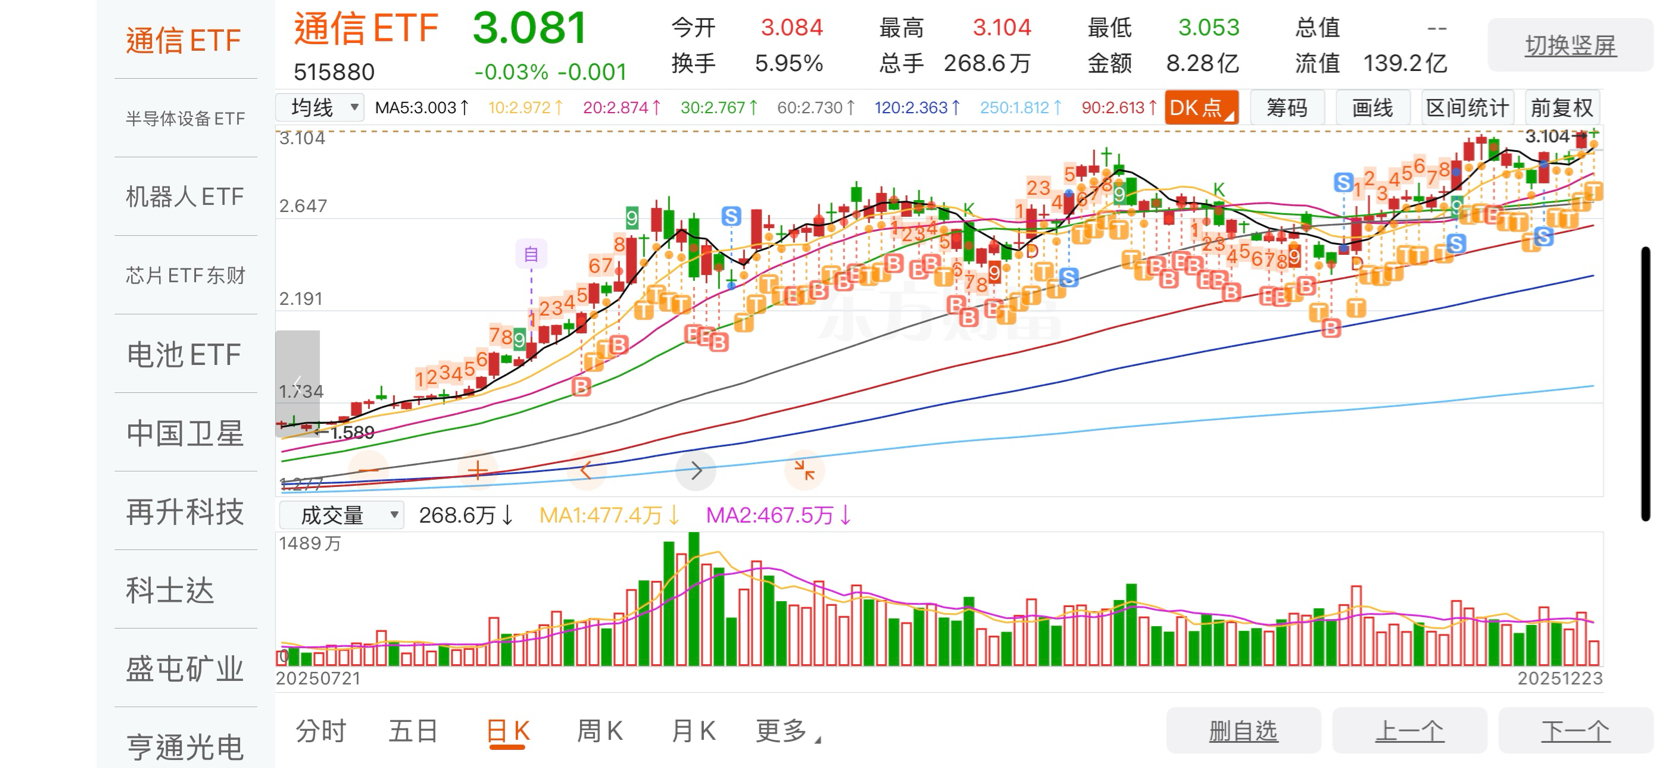Click the left gray slide-out handle
Screen dimensions: 1665x768
click(x=298, y=384)
